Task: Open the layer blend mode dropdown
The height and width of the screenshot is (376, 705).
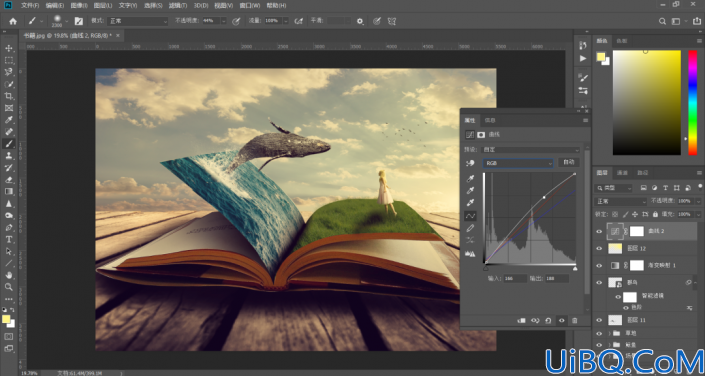Action: (x=620, y=201)
